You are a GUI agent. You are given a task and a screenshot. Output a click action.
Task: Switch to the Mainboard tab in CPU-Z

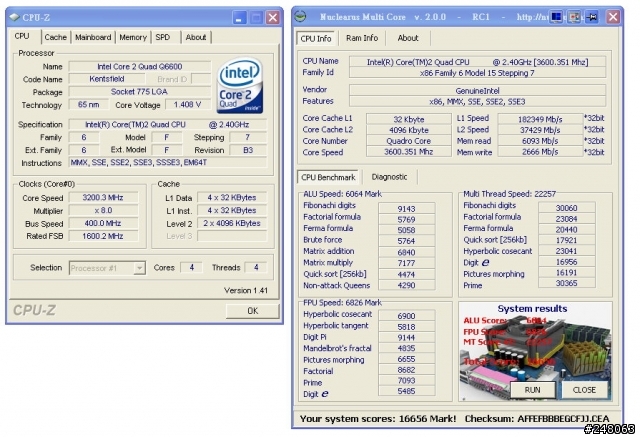coord(93,37)
